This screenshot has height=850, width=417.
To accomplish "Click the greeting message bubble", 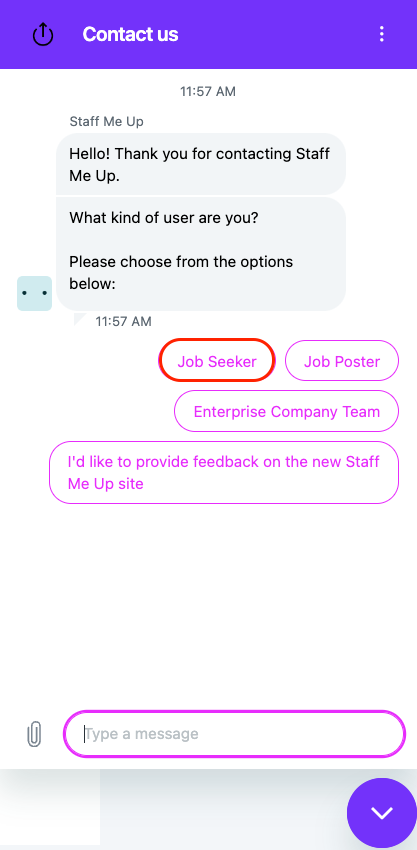I will click(201, 164).
